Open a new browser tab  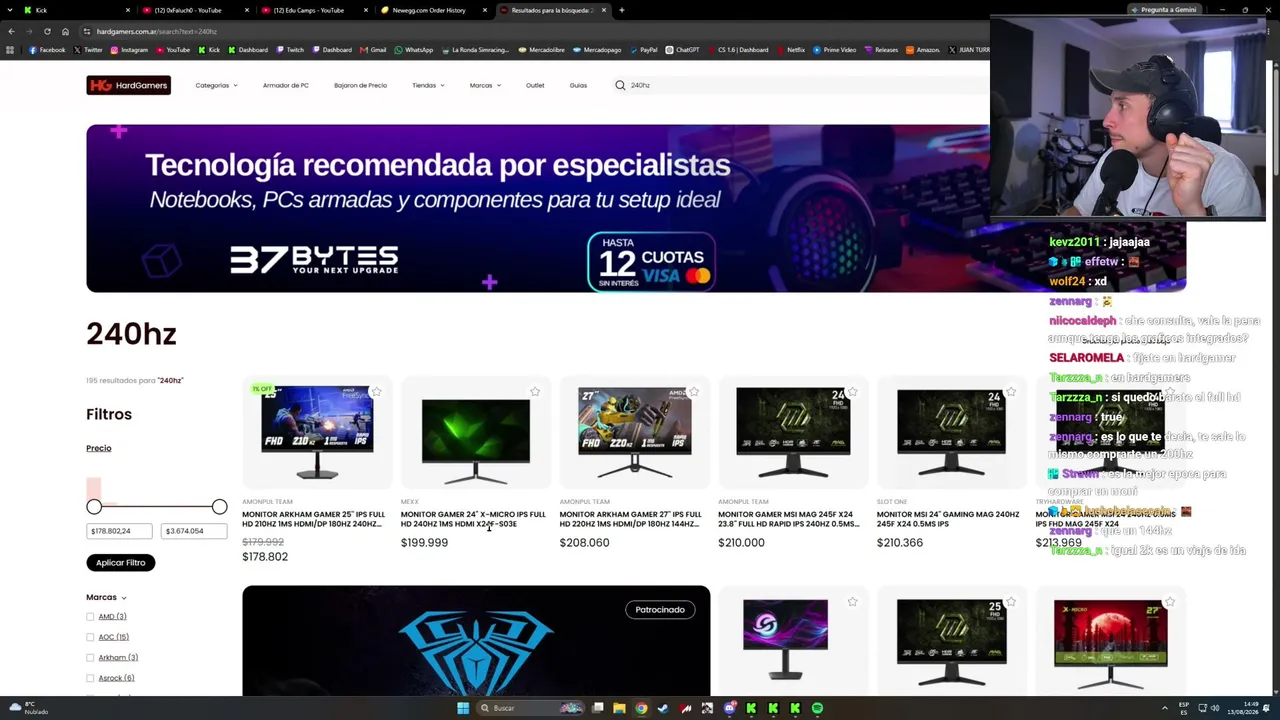click(621, 10)
